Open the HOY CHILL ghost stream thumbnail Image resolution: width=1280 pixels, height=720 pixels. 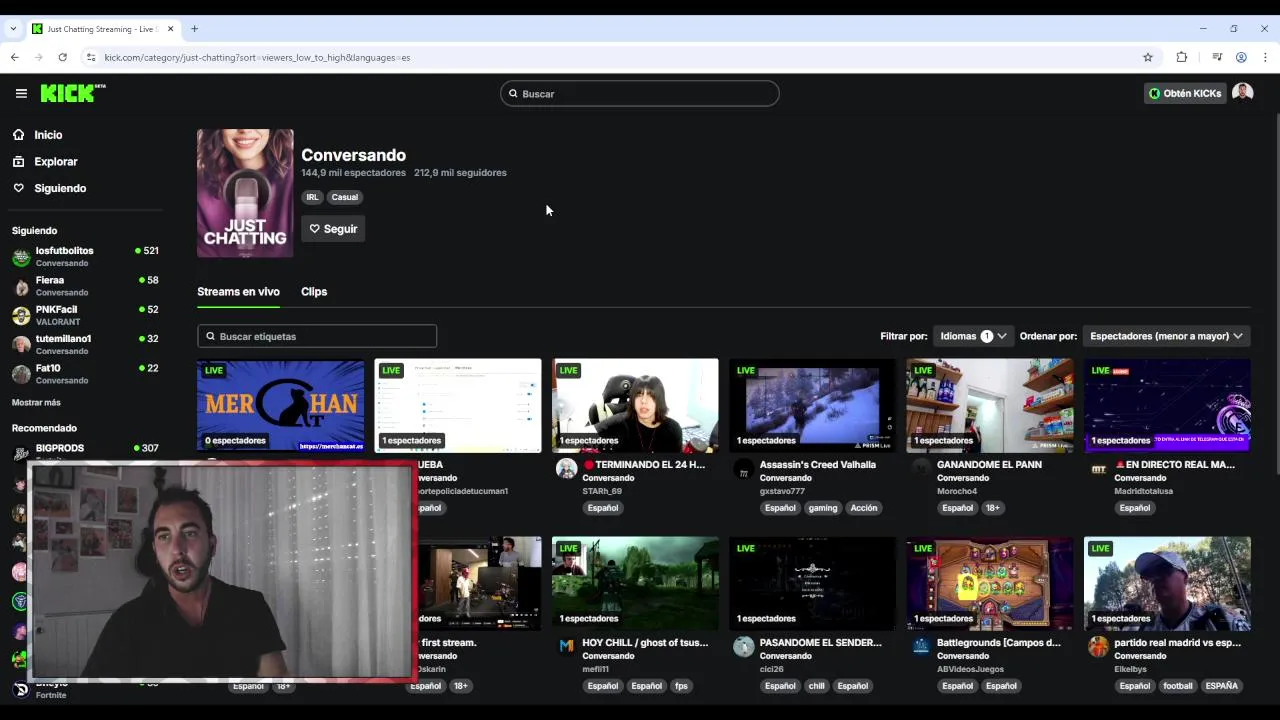point(635,584)
